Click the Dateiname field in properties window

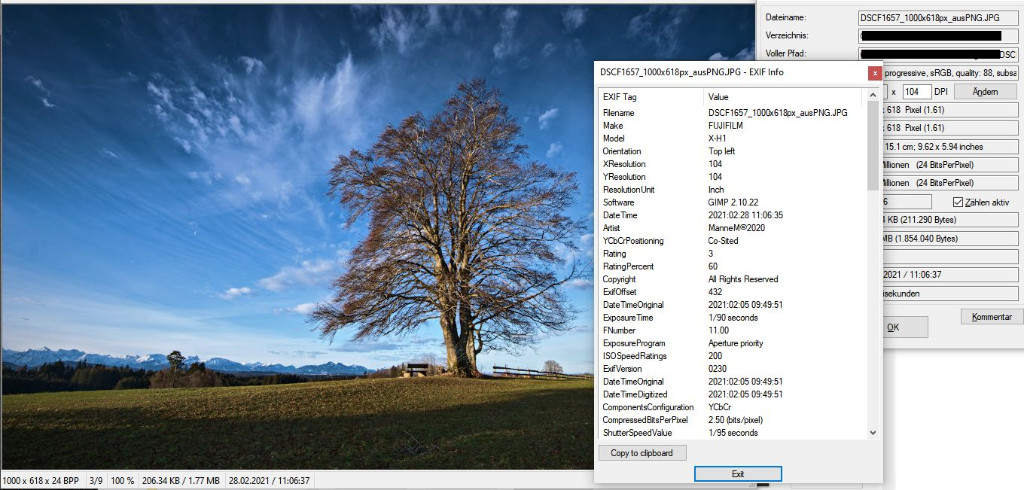(x=938, y=18)
